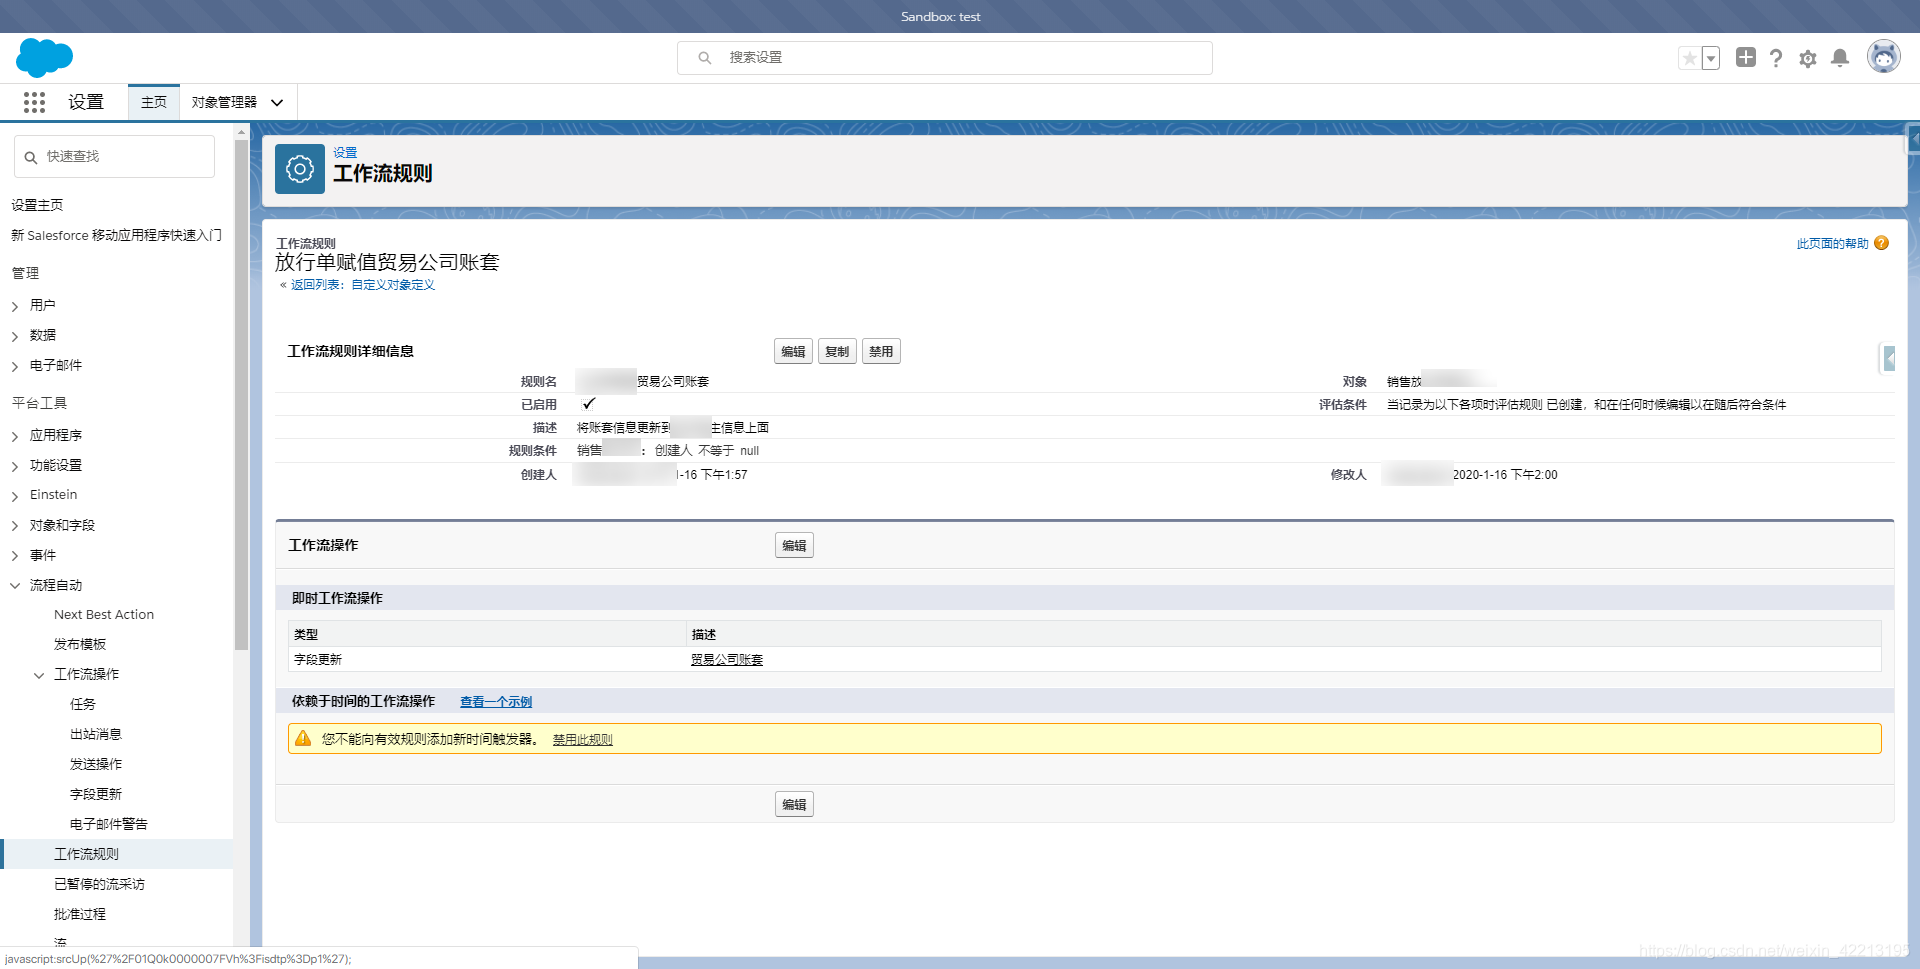The width and height of the screenshot is (1920, 969).
Task: Open the 对象管理器 tab
Action: click(x=224, y=102)
